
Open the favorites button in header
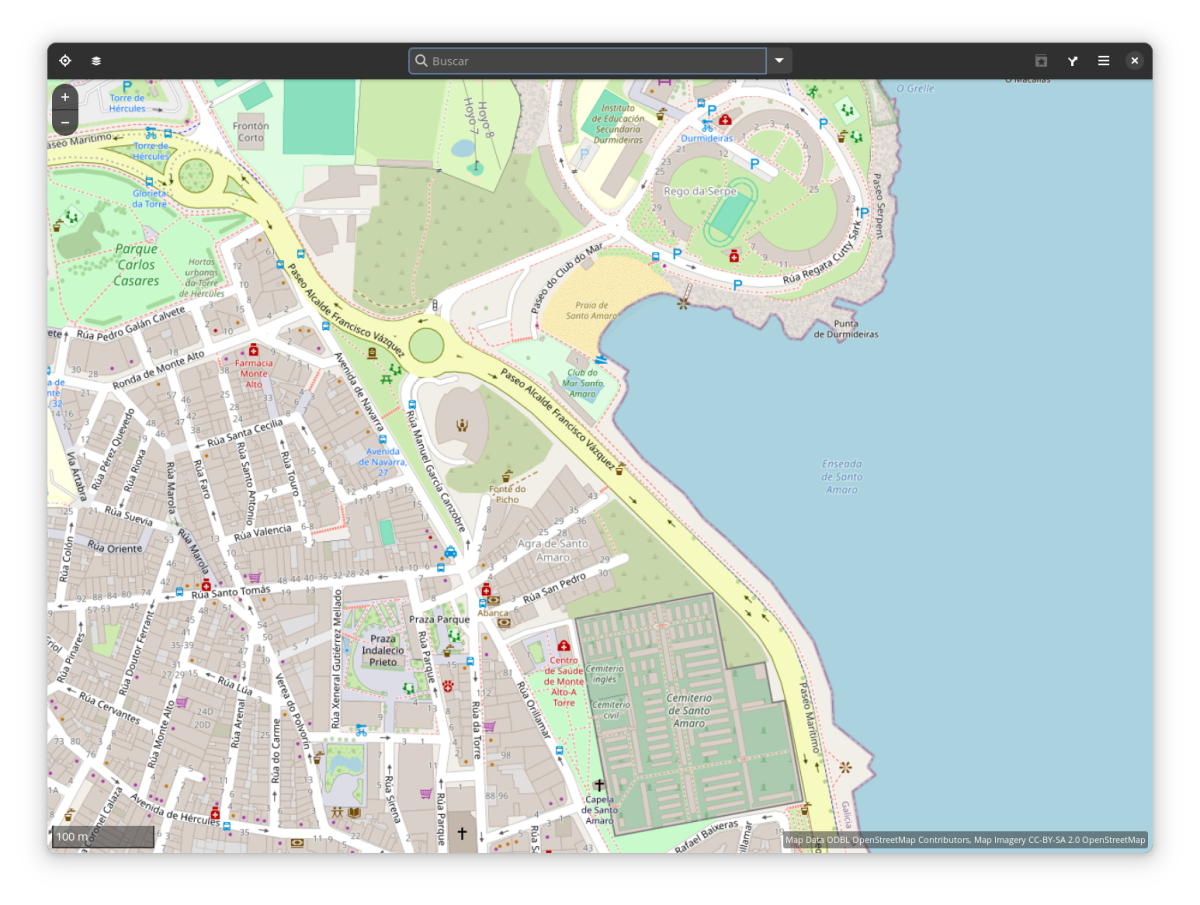(1041, 61)
